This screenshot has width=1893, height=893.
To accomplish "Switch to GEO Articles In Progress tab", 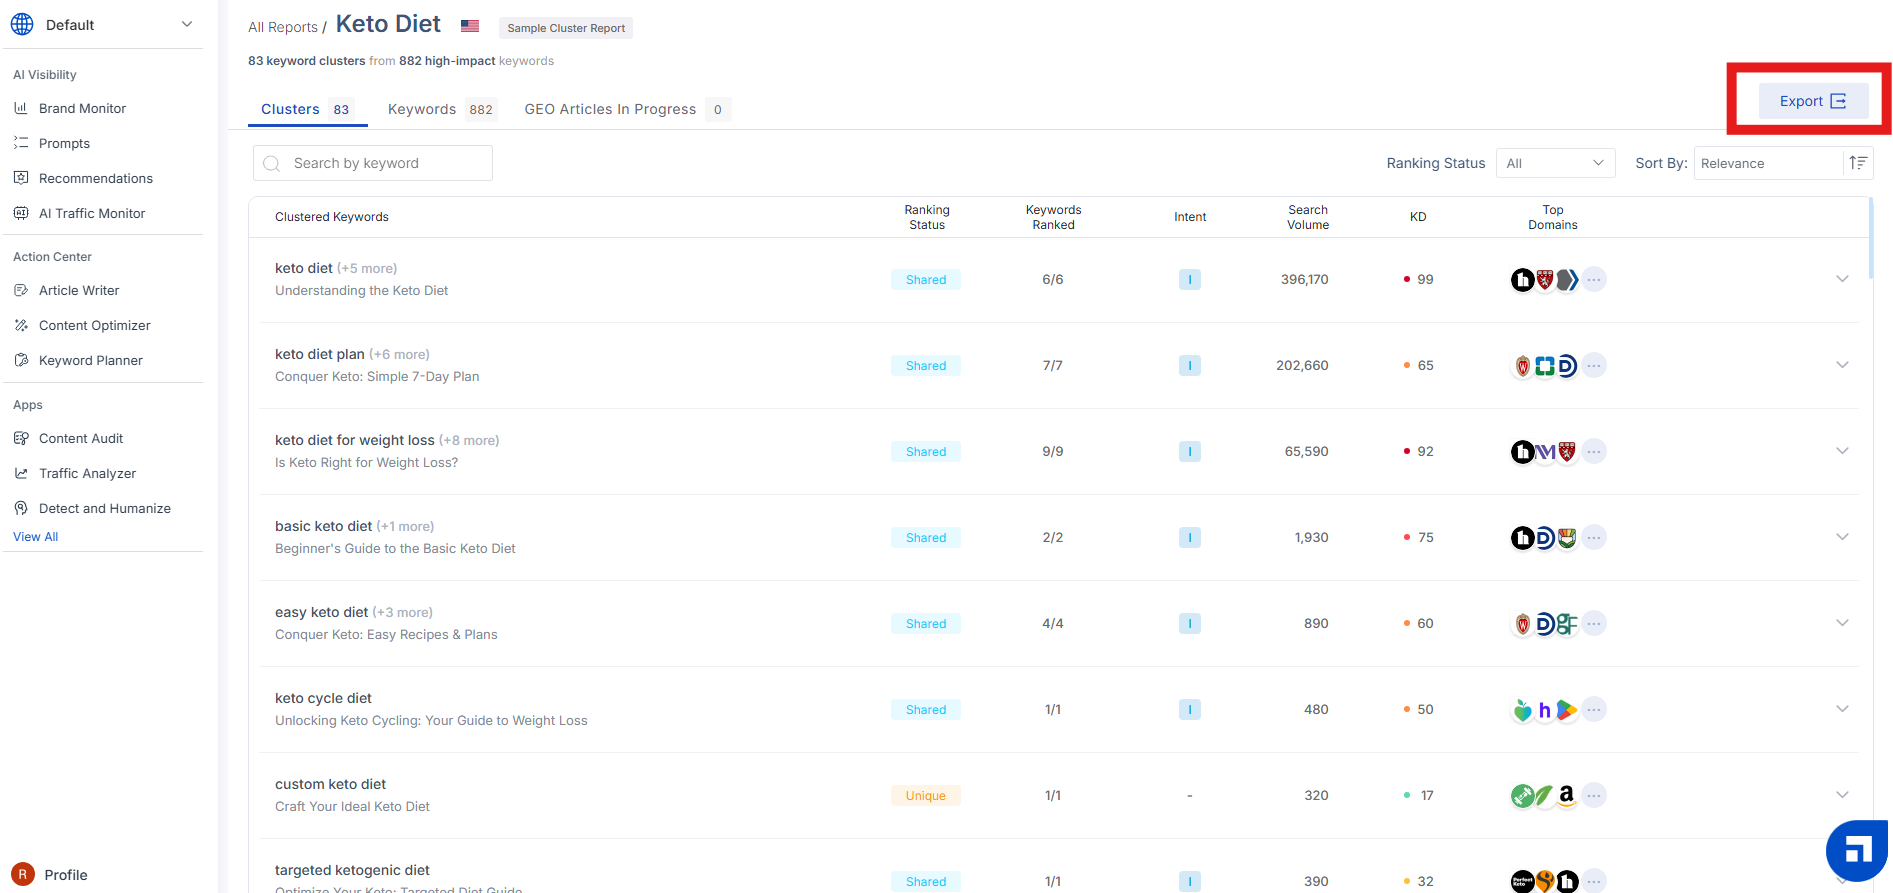I will point(610,109).
